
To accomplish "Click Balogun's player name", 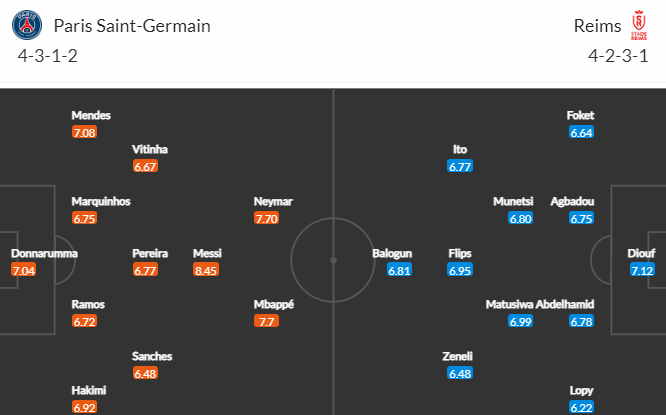I will (392, 254).
